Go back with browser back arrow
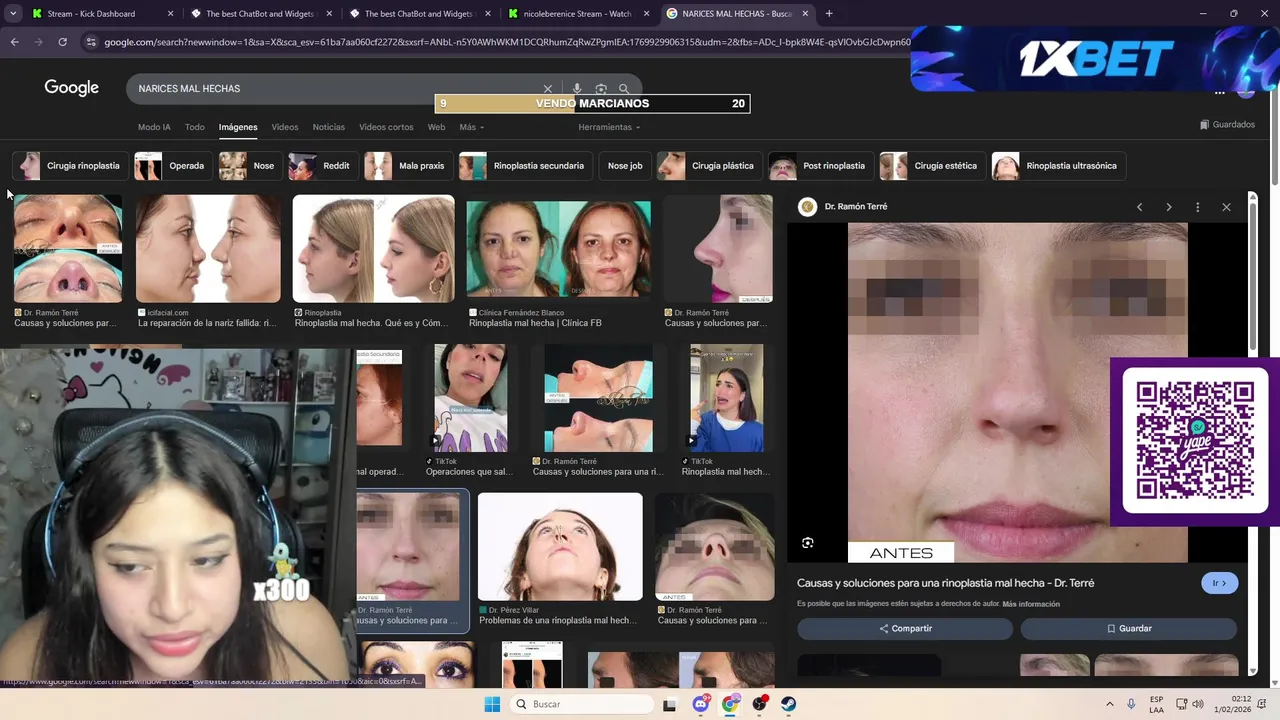Image resolution: width=1280 pixels, height=720 pixels. point(14,42)
